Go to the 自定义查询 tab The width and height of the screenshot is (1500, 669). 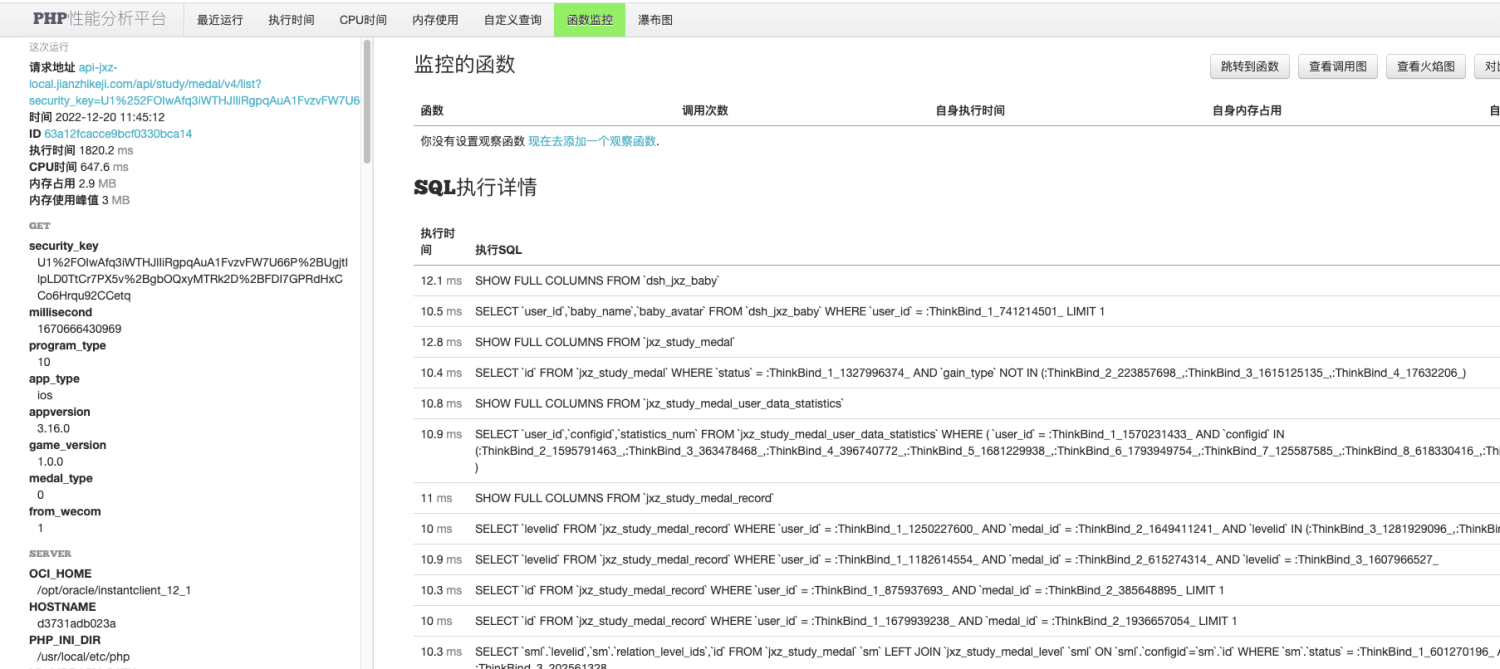[512, 20]
